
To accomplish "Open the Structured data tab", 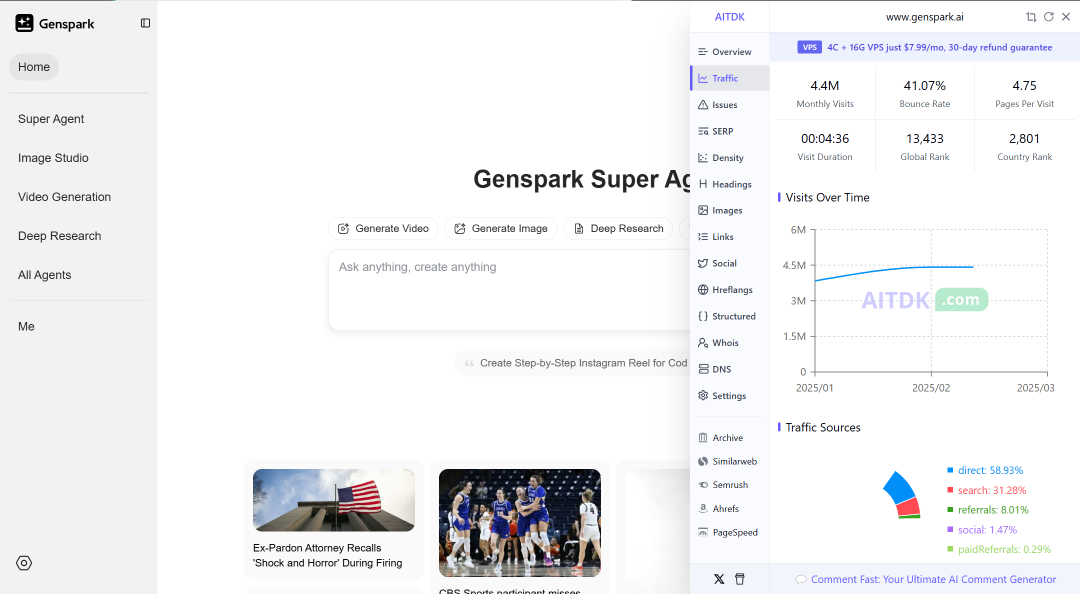I will pos(729,316).
